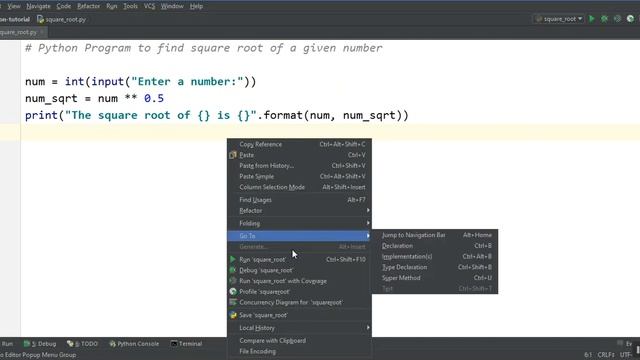Choose Profile 'square_root' in context menu
Viewport: 640px width, 360px height.
pos(299,291)
